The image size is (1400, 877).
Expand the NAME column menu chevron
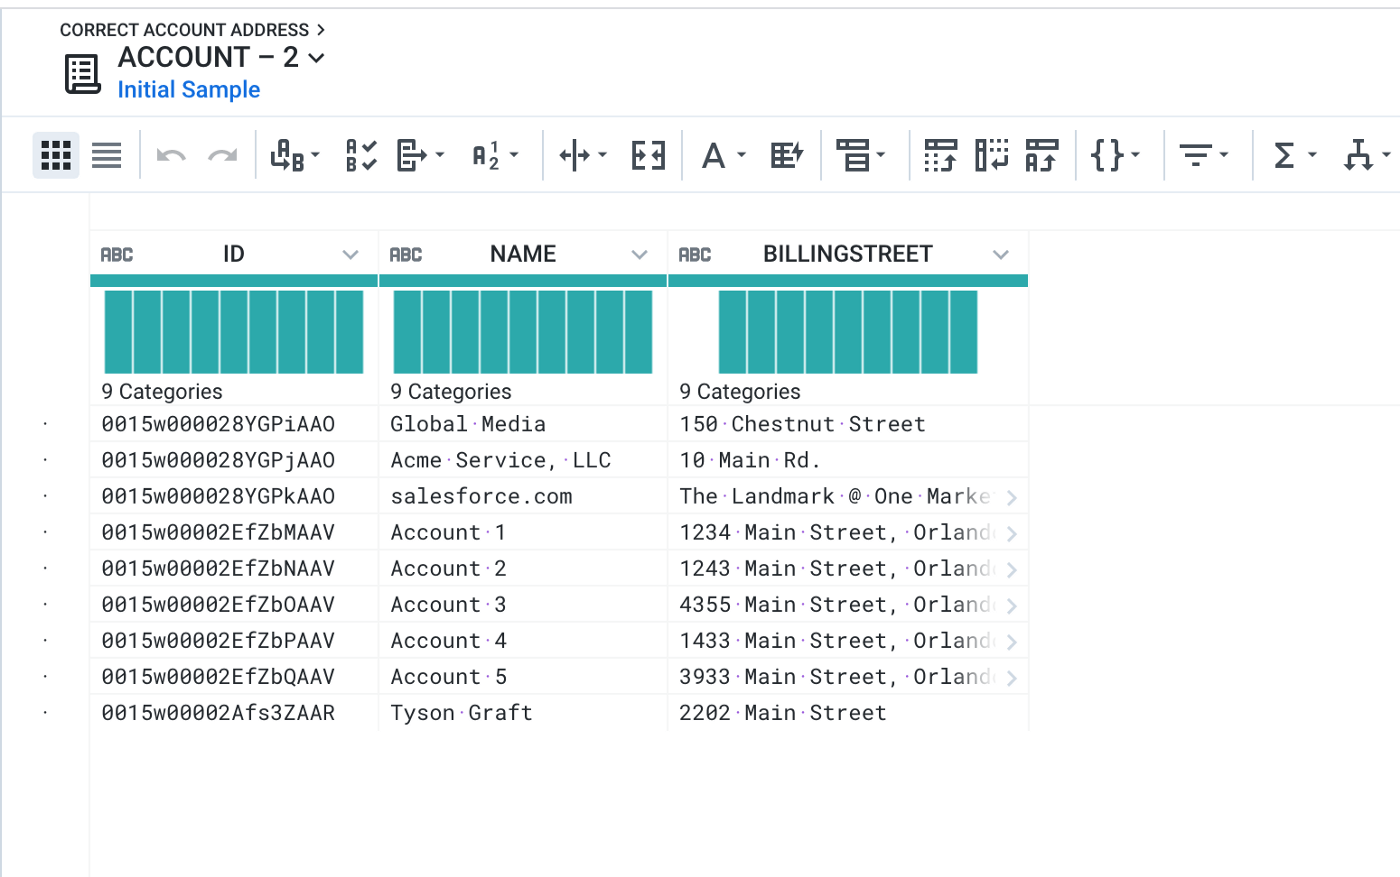640,255
